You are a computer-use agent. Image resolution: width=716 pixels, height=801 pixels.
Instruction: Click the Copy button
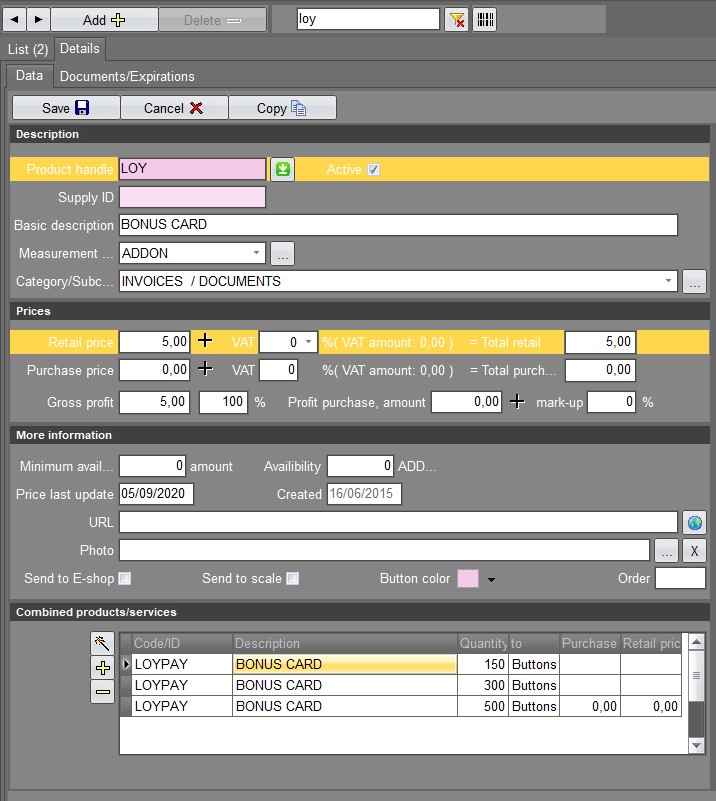click(282, 108)
